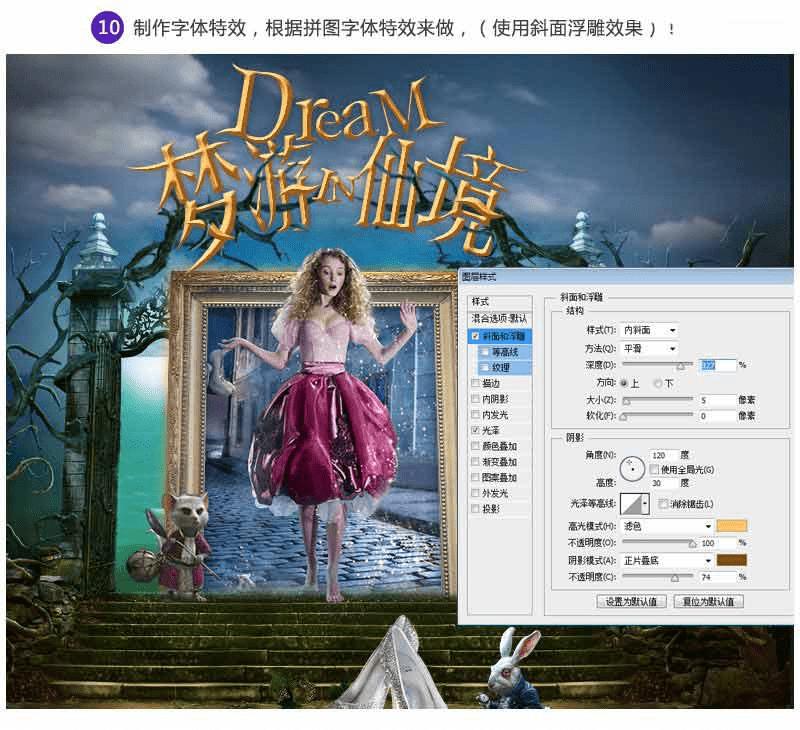Click the angle dial control

point(632,468)
